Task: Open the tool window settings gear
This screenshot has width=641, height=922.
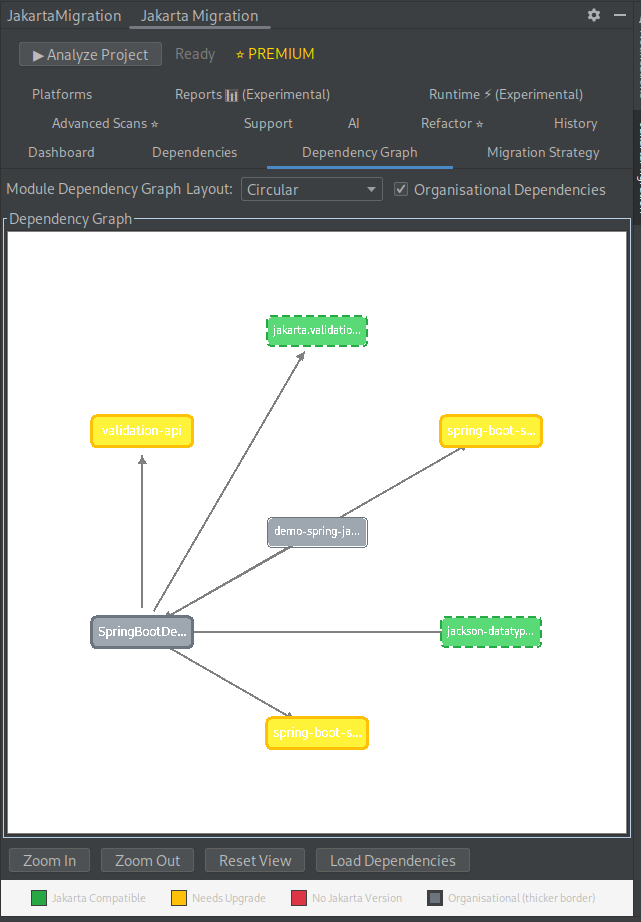Action: 594,15
